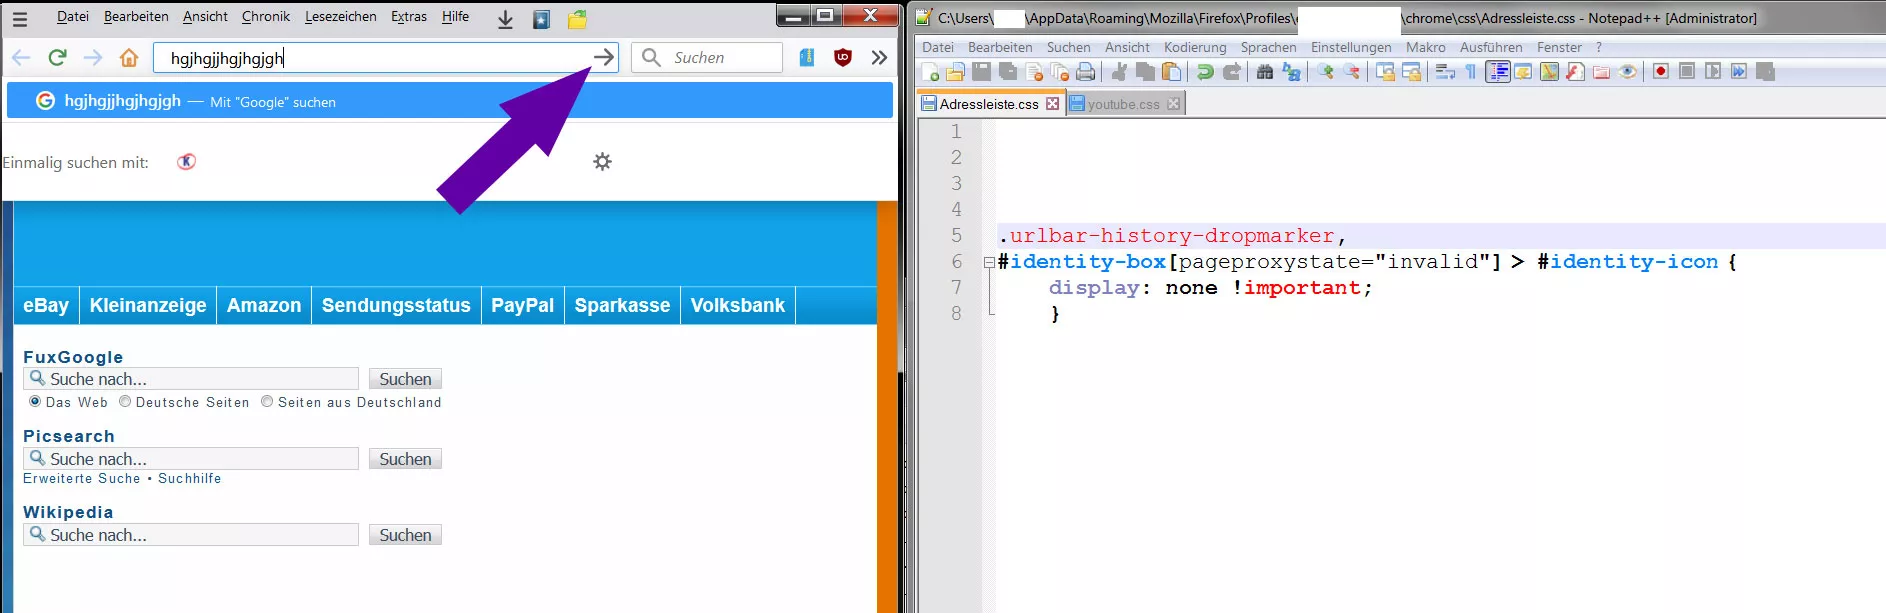Close the Adressleiste.css tab
This screenshot has height=613, width=1886.
(1052, 104)
